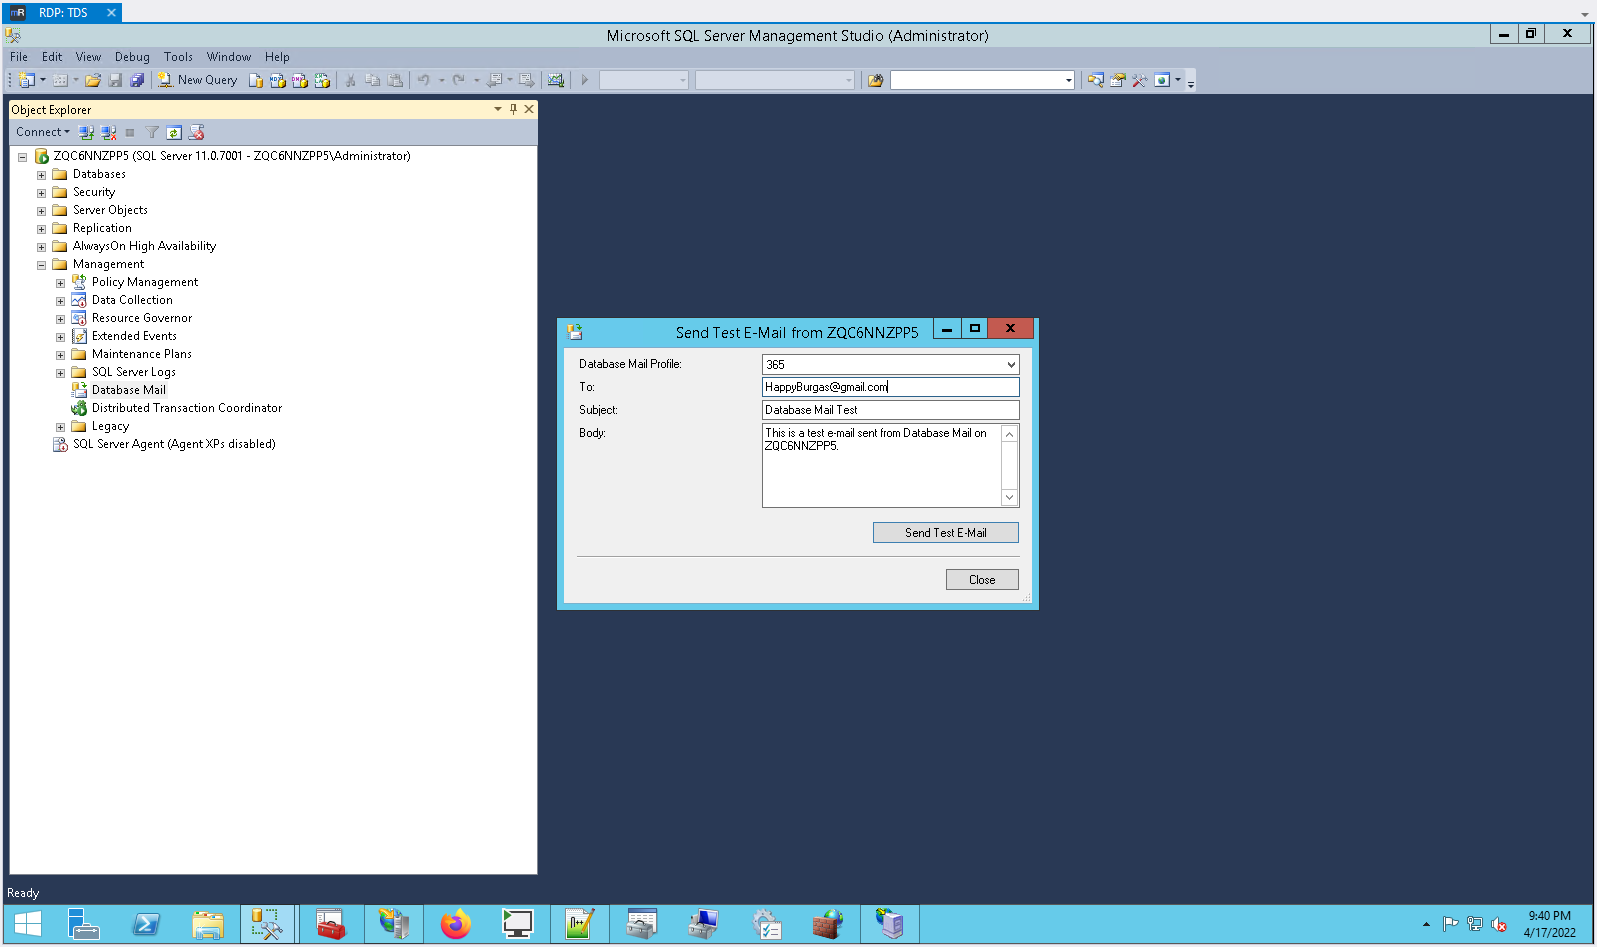
Task: Click the Database Engine Query icon
Action: 256,80
